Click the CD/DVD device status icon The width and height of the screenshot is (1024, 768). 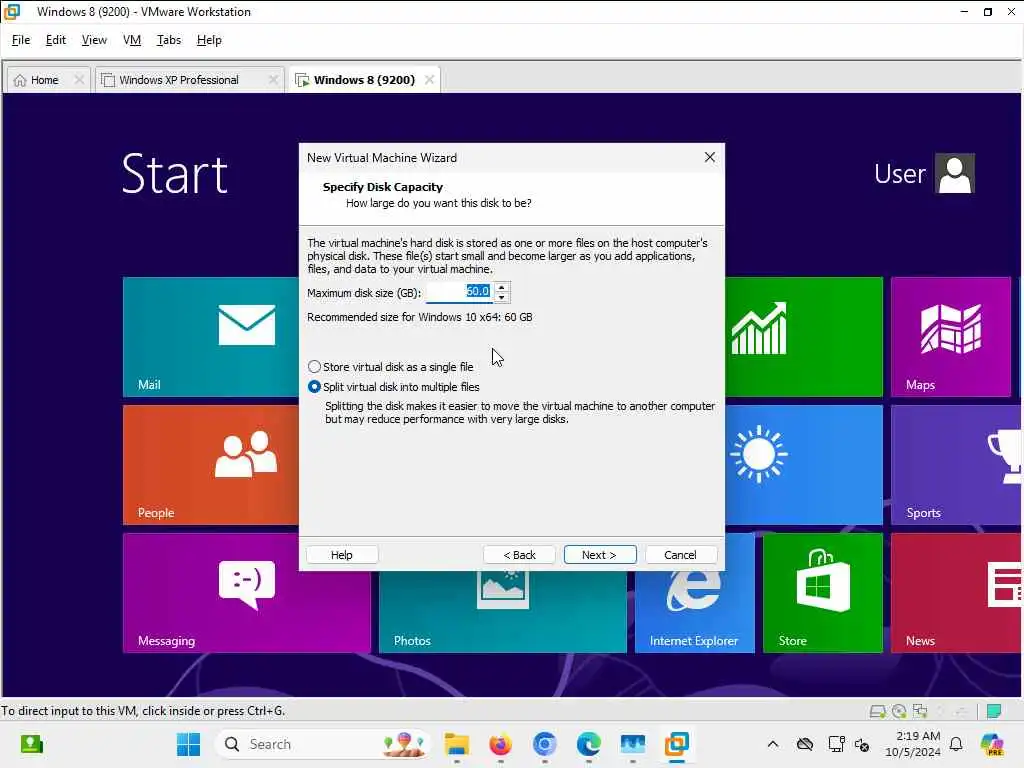click(x=899, y=711)
